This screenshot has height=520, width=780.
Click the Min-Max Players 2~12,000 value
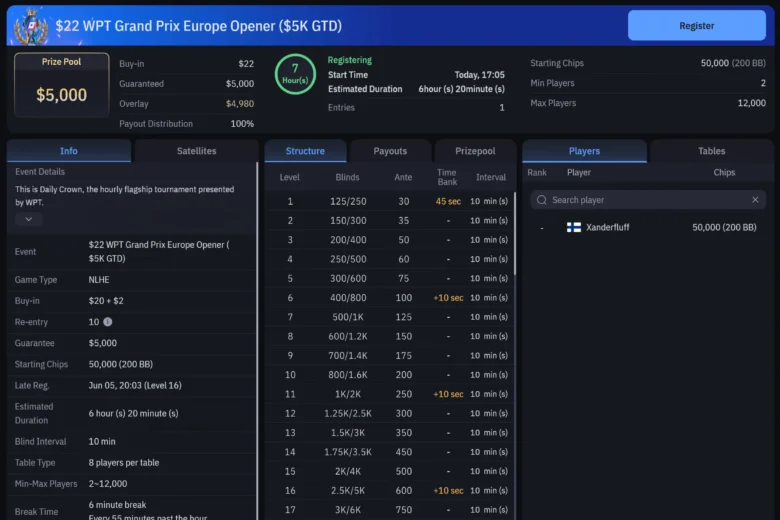point(108,484)
